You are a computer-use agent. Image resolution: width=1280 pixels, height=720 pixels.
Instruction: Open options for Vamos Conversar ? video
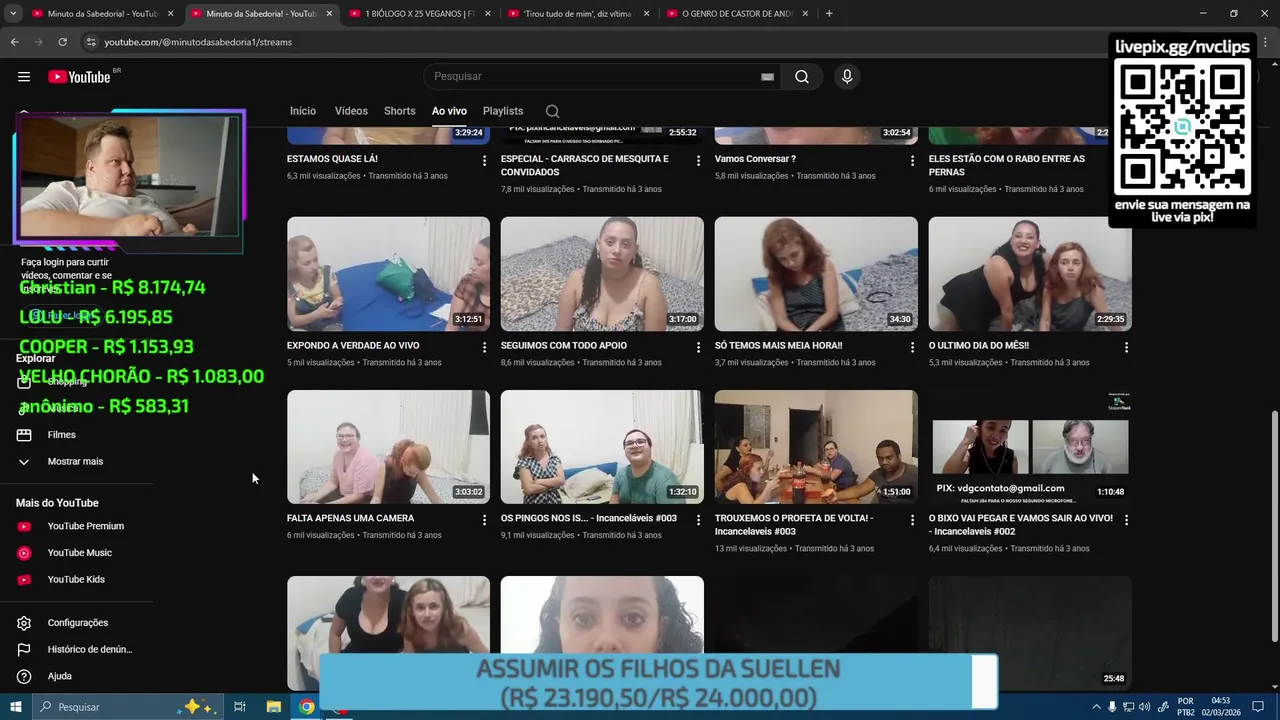(x=912, y=160)
